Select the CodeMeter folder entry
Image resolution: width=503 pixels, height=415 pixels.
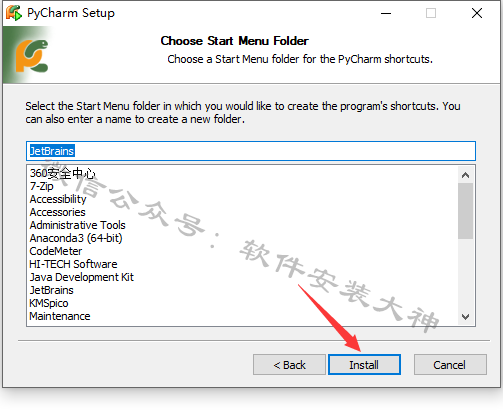(56, 251)
